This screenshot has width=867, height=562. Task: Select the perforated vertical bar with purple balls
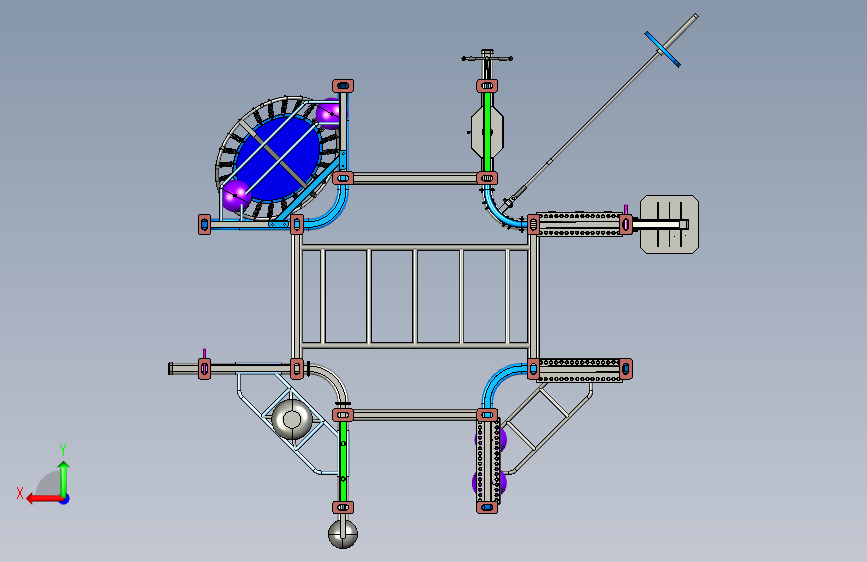(488, 462)
